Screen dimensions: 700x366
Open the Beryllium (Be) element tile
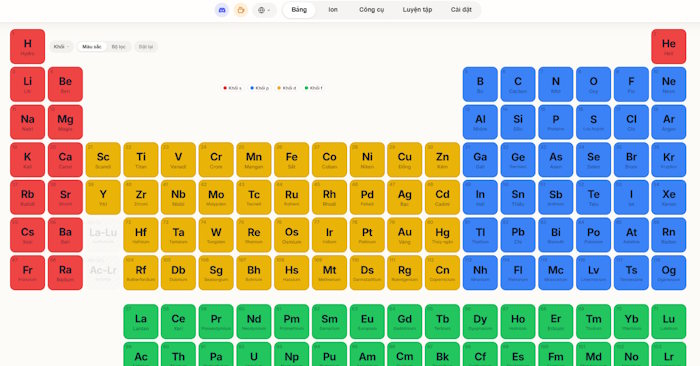coord(65,84)
